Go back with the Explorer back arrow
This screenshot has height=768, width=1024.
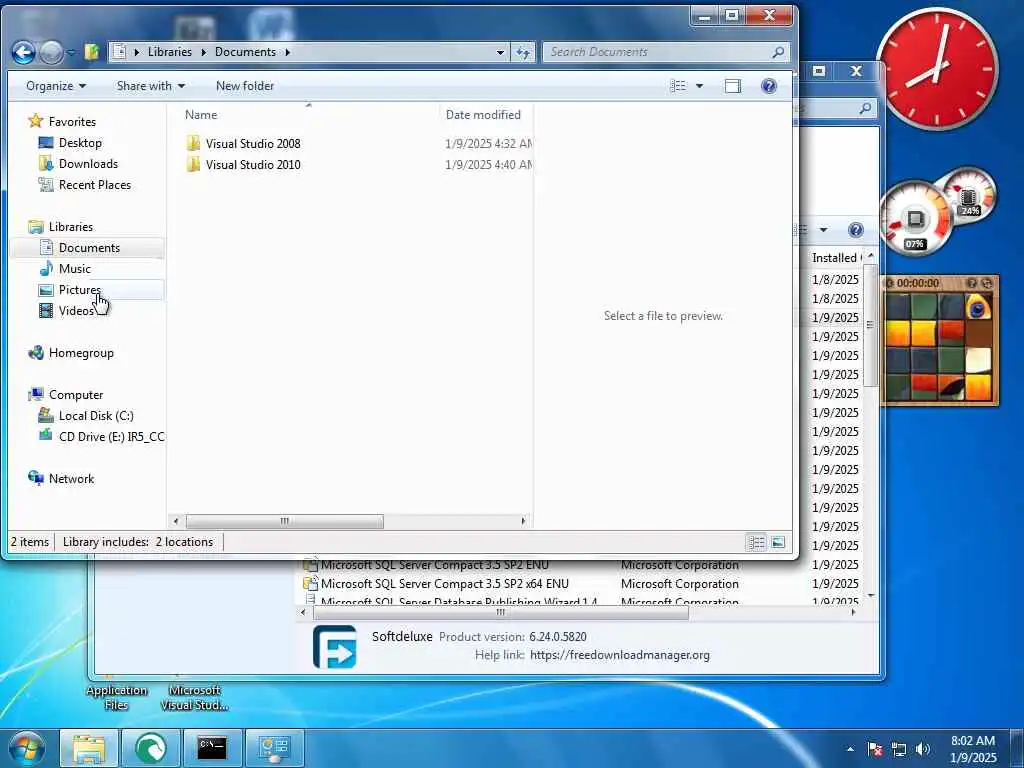coord(24,52)
